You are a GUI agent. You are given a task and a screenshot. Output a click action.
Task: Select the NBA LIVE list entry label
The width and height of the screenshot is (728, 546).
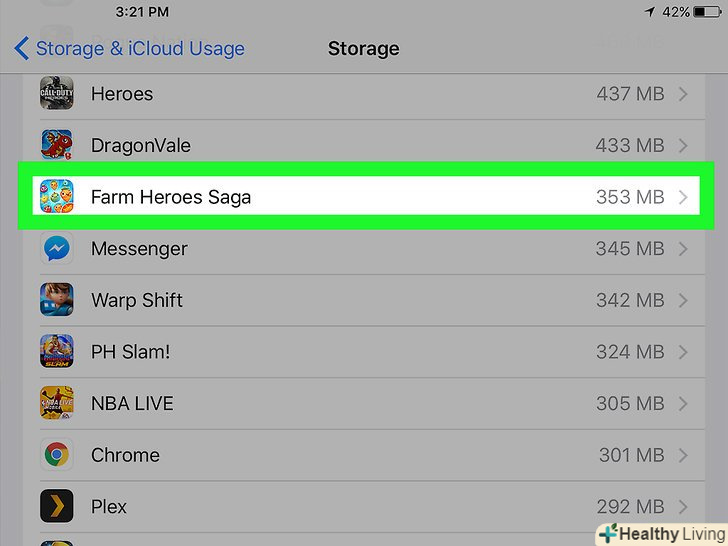click(x=132, y=403)
